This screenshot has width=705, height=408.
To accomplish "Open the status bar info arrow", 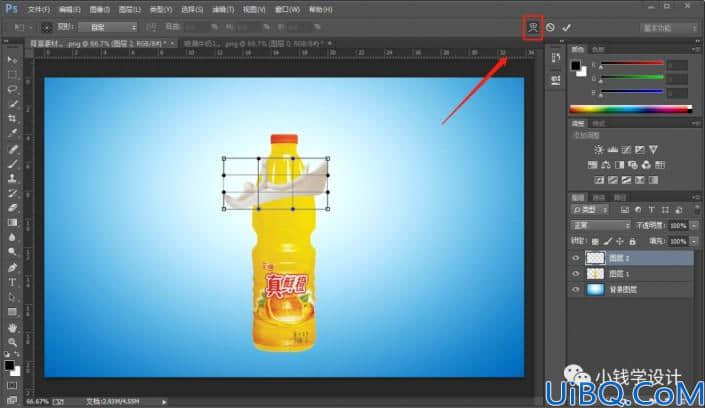I will [164, 402].
